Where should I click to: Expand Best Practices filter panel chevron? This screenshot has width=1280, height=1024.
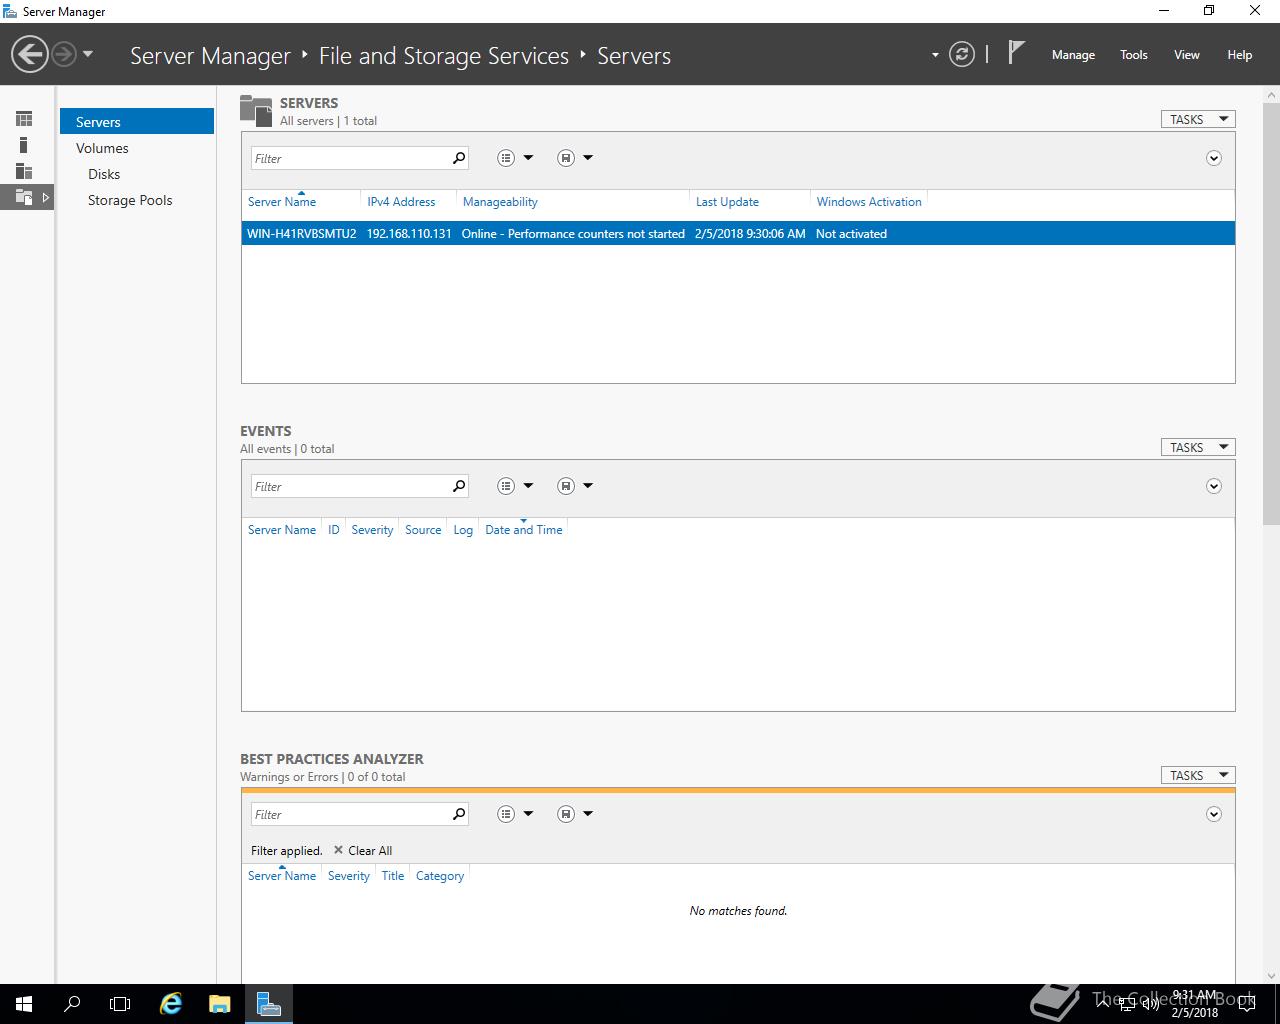point(1214,814)
